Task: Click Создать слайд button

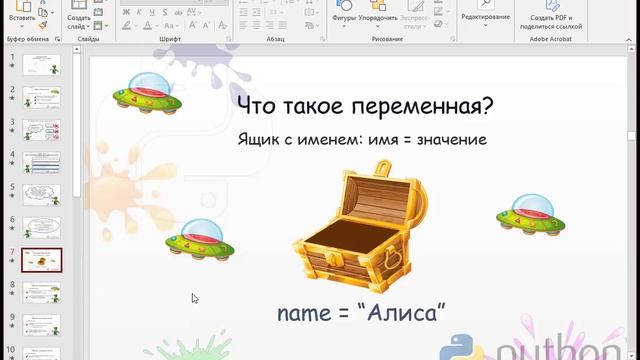Action: tap(78, 16)
